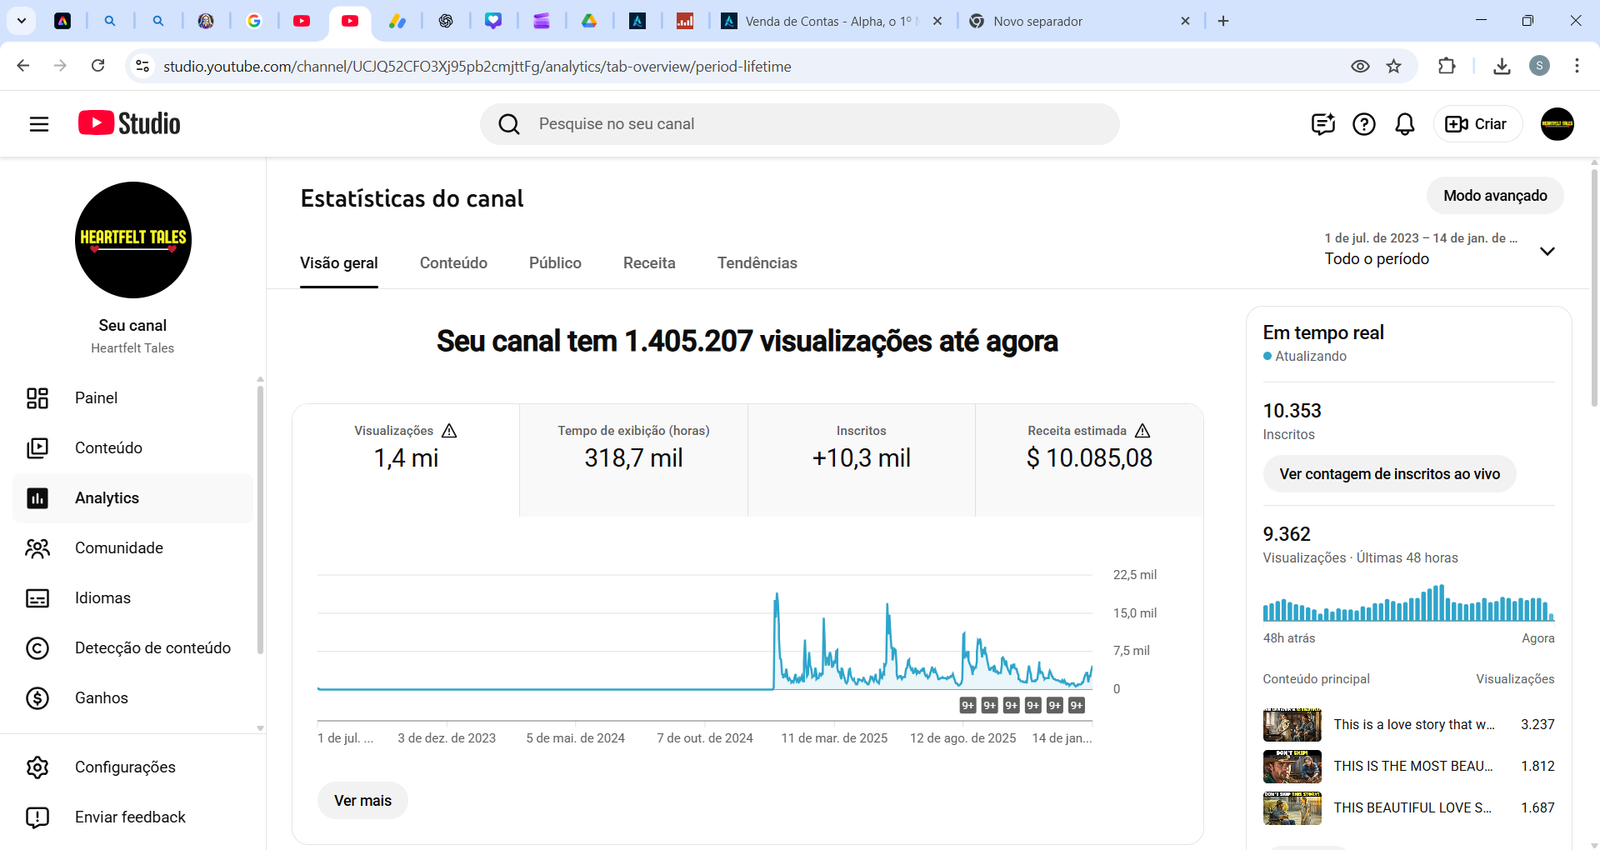
Task: Expand the date range dropdown Todo o período
Action: 1440,250
